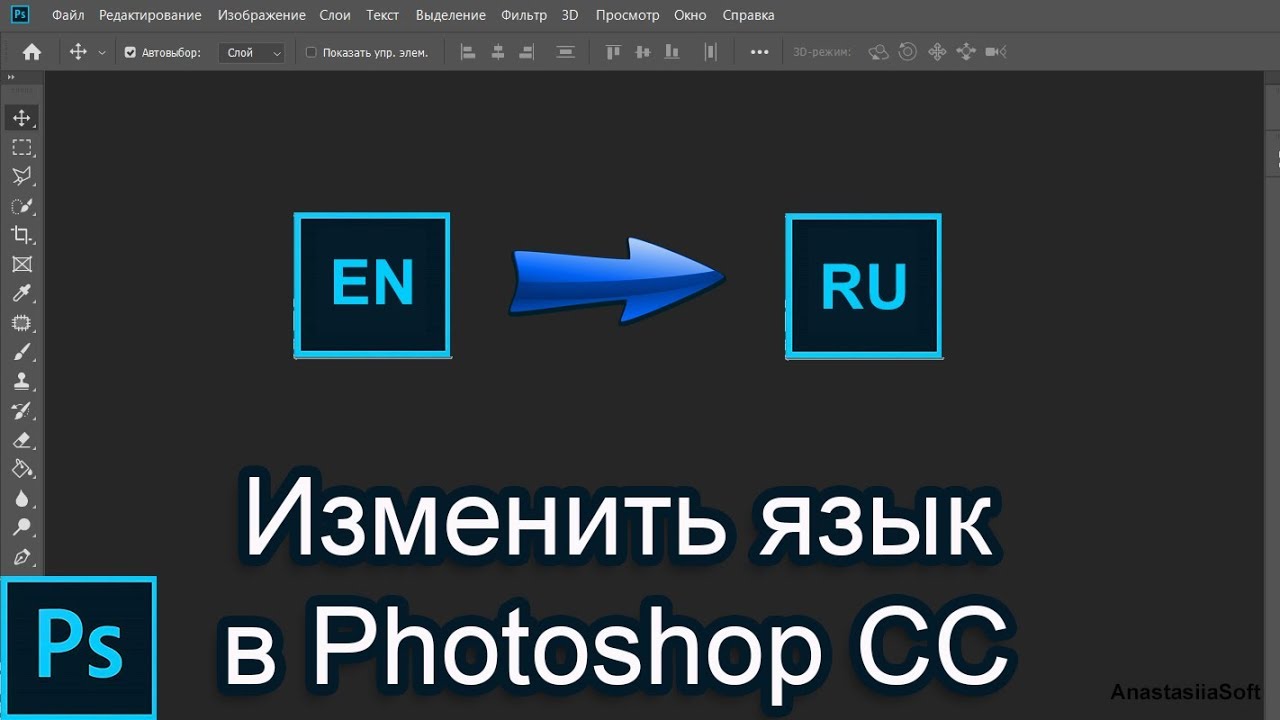Toggle the Автовыбор checkbox
The width and height of the screenshot is (1280, 720).
click(x=130, y=52)
